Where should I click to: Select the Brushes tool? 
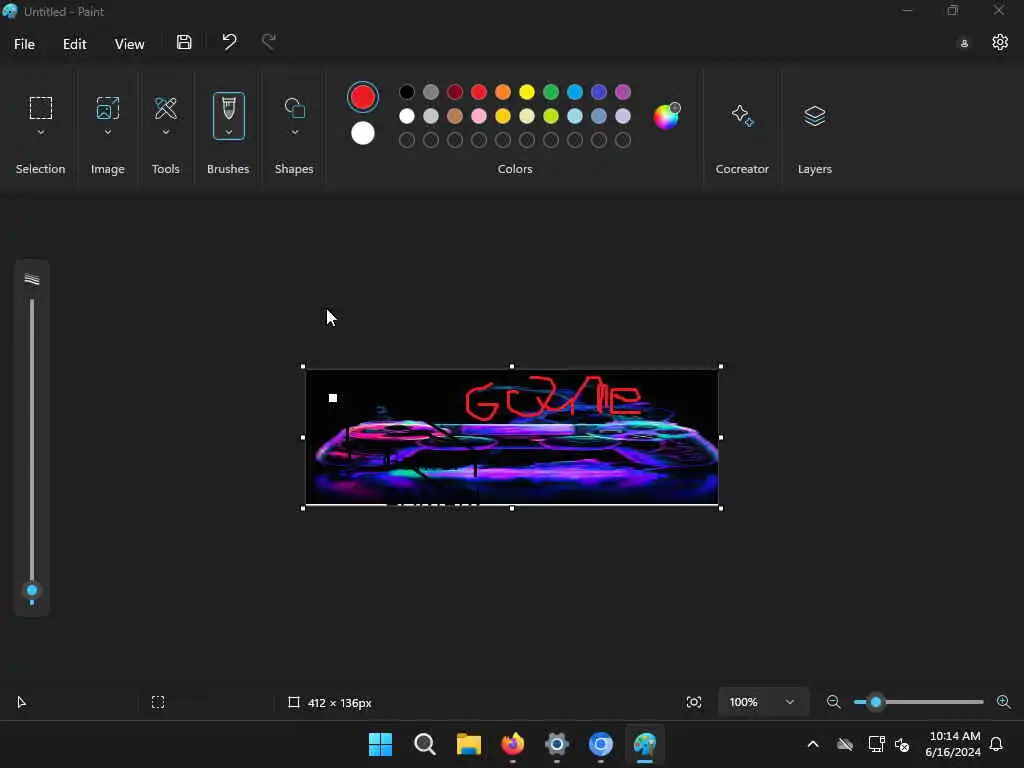(x=229, y=108)
